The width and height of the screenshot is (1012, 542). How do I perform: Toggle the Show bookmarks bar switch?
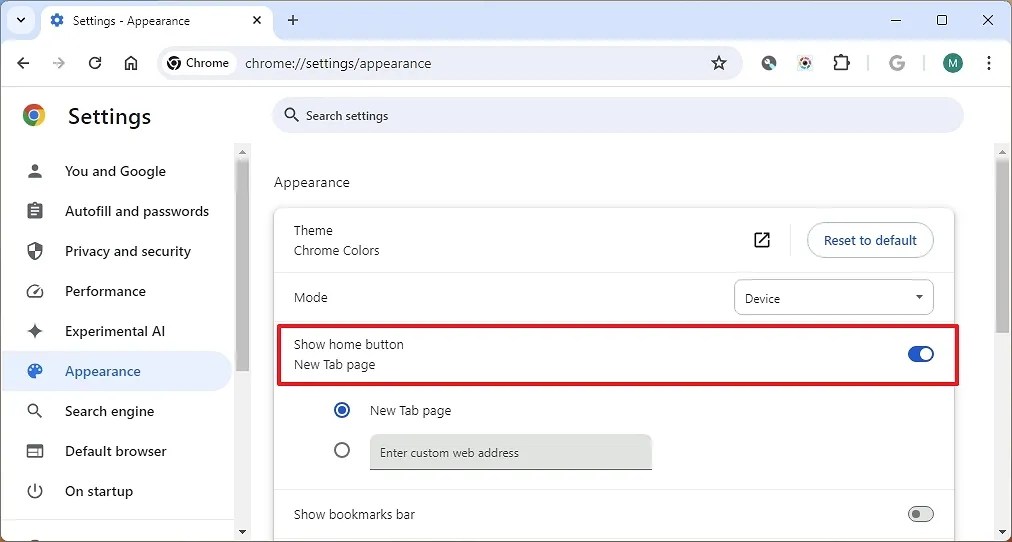pos(920,514)
